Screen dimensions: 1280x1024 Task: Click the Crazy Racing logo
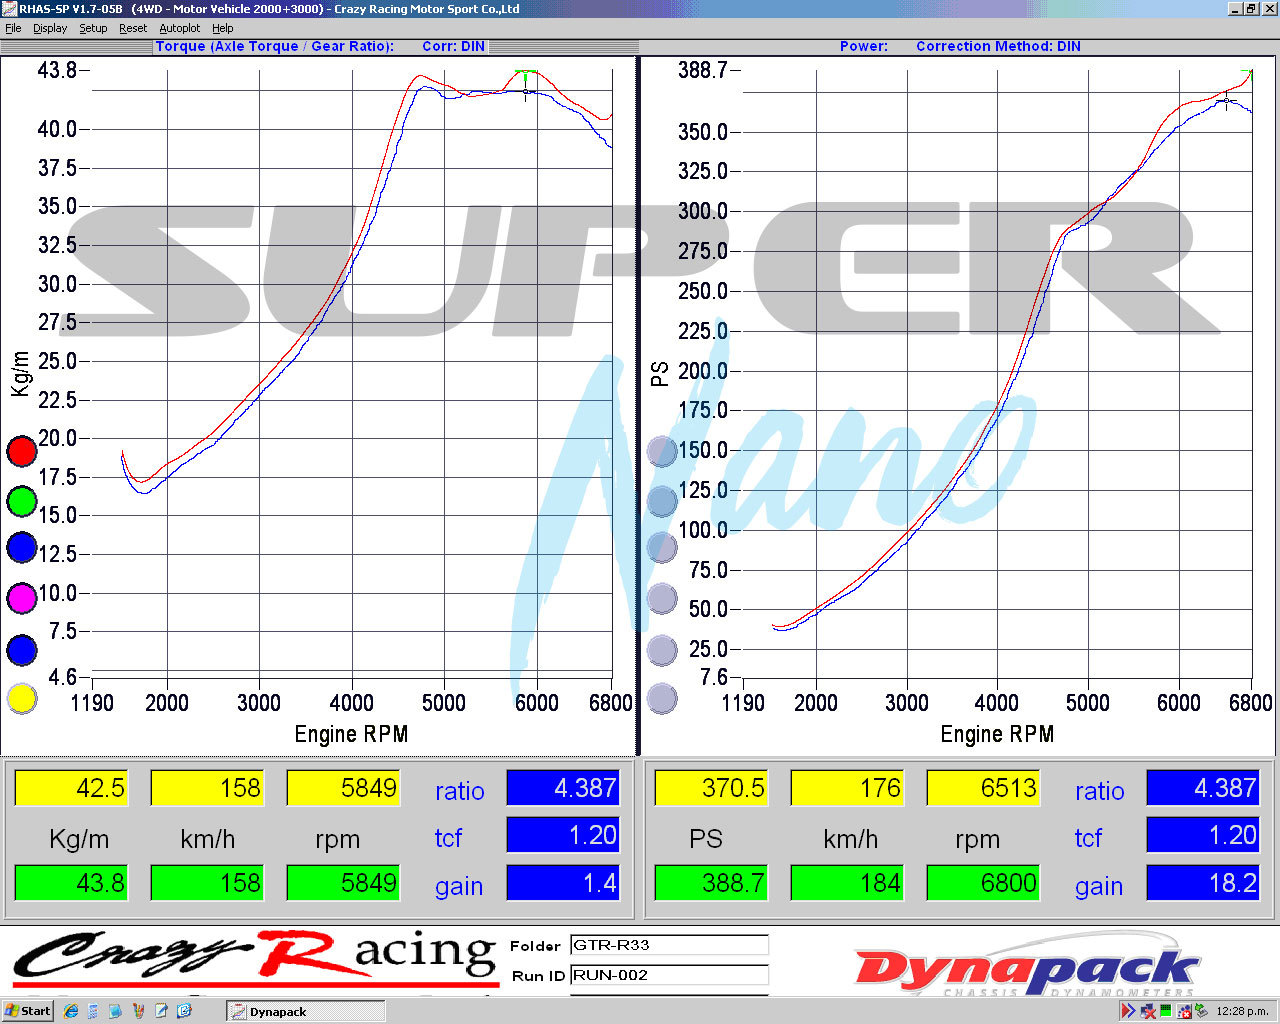[x=255, y=958]
